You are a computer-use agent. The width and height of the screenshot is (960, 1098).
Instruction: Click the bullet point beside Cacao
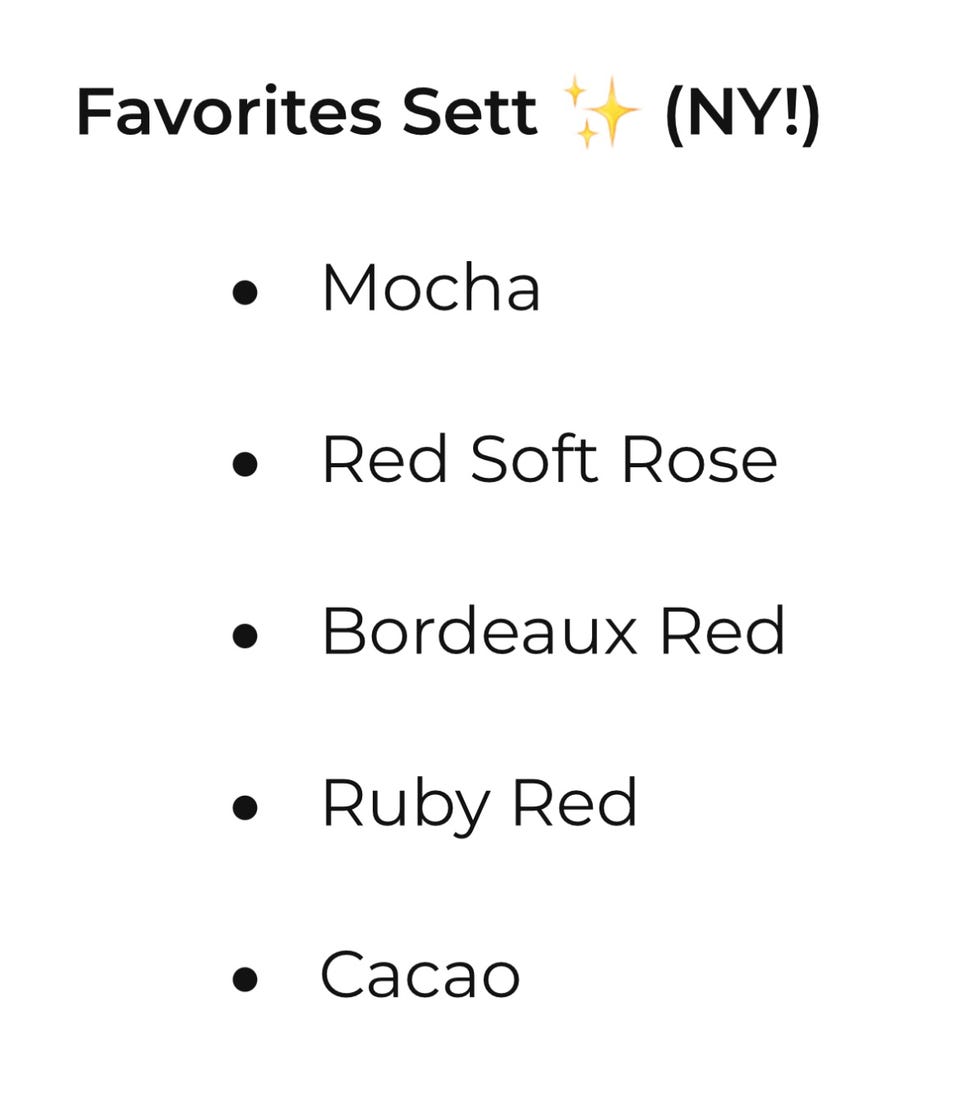tap(245, 979)
